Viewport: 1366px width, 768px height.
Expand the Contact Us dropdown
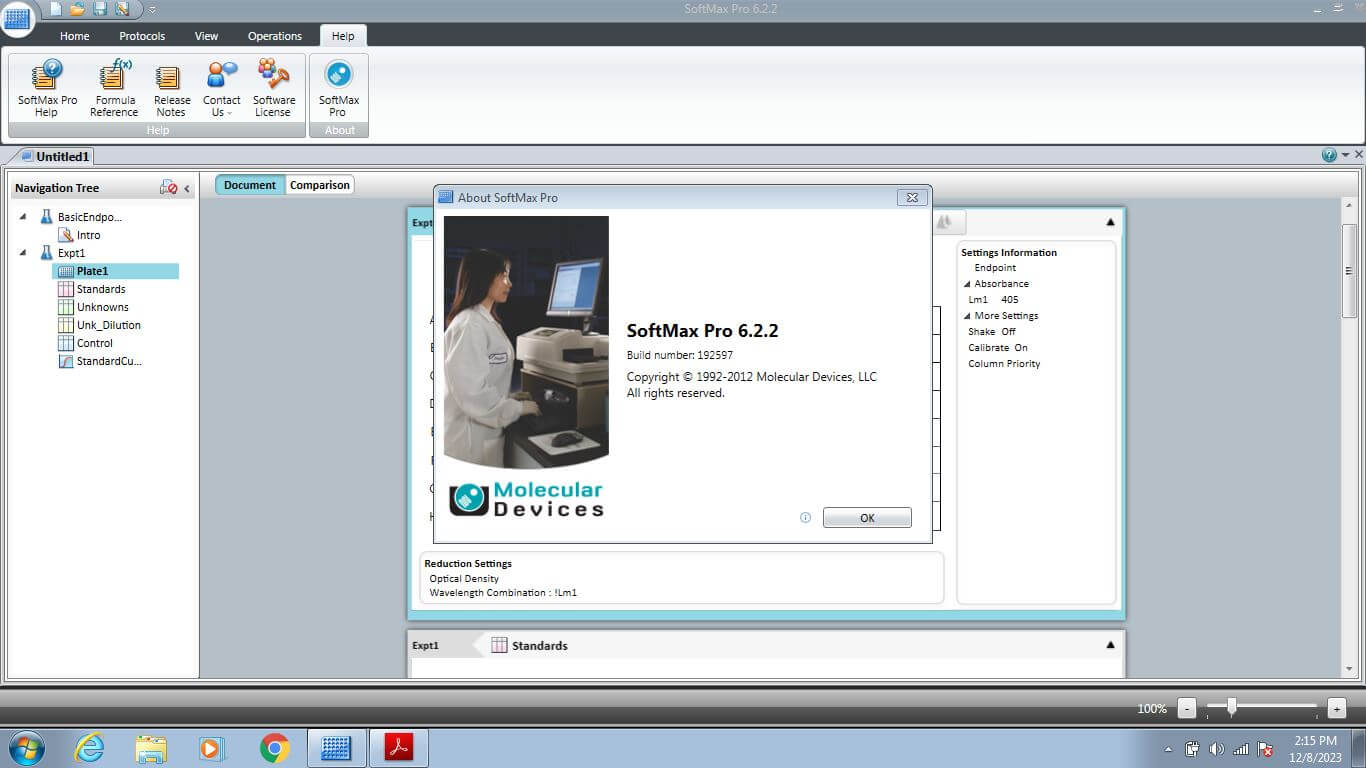(221, 88)
